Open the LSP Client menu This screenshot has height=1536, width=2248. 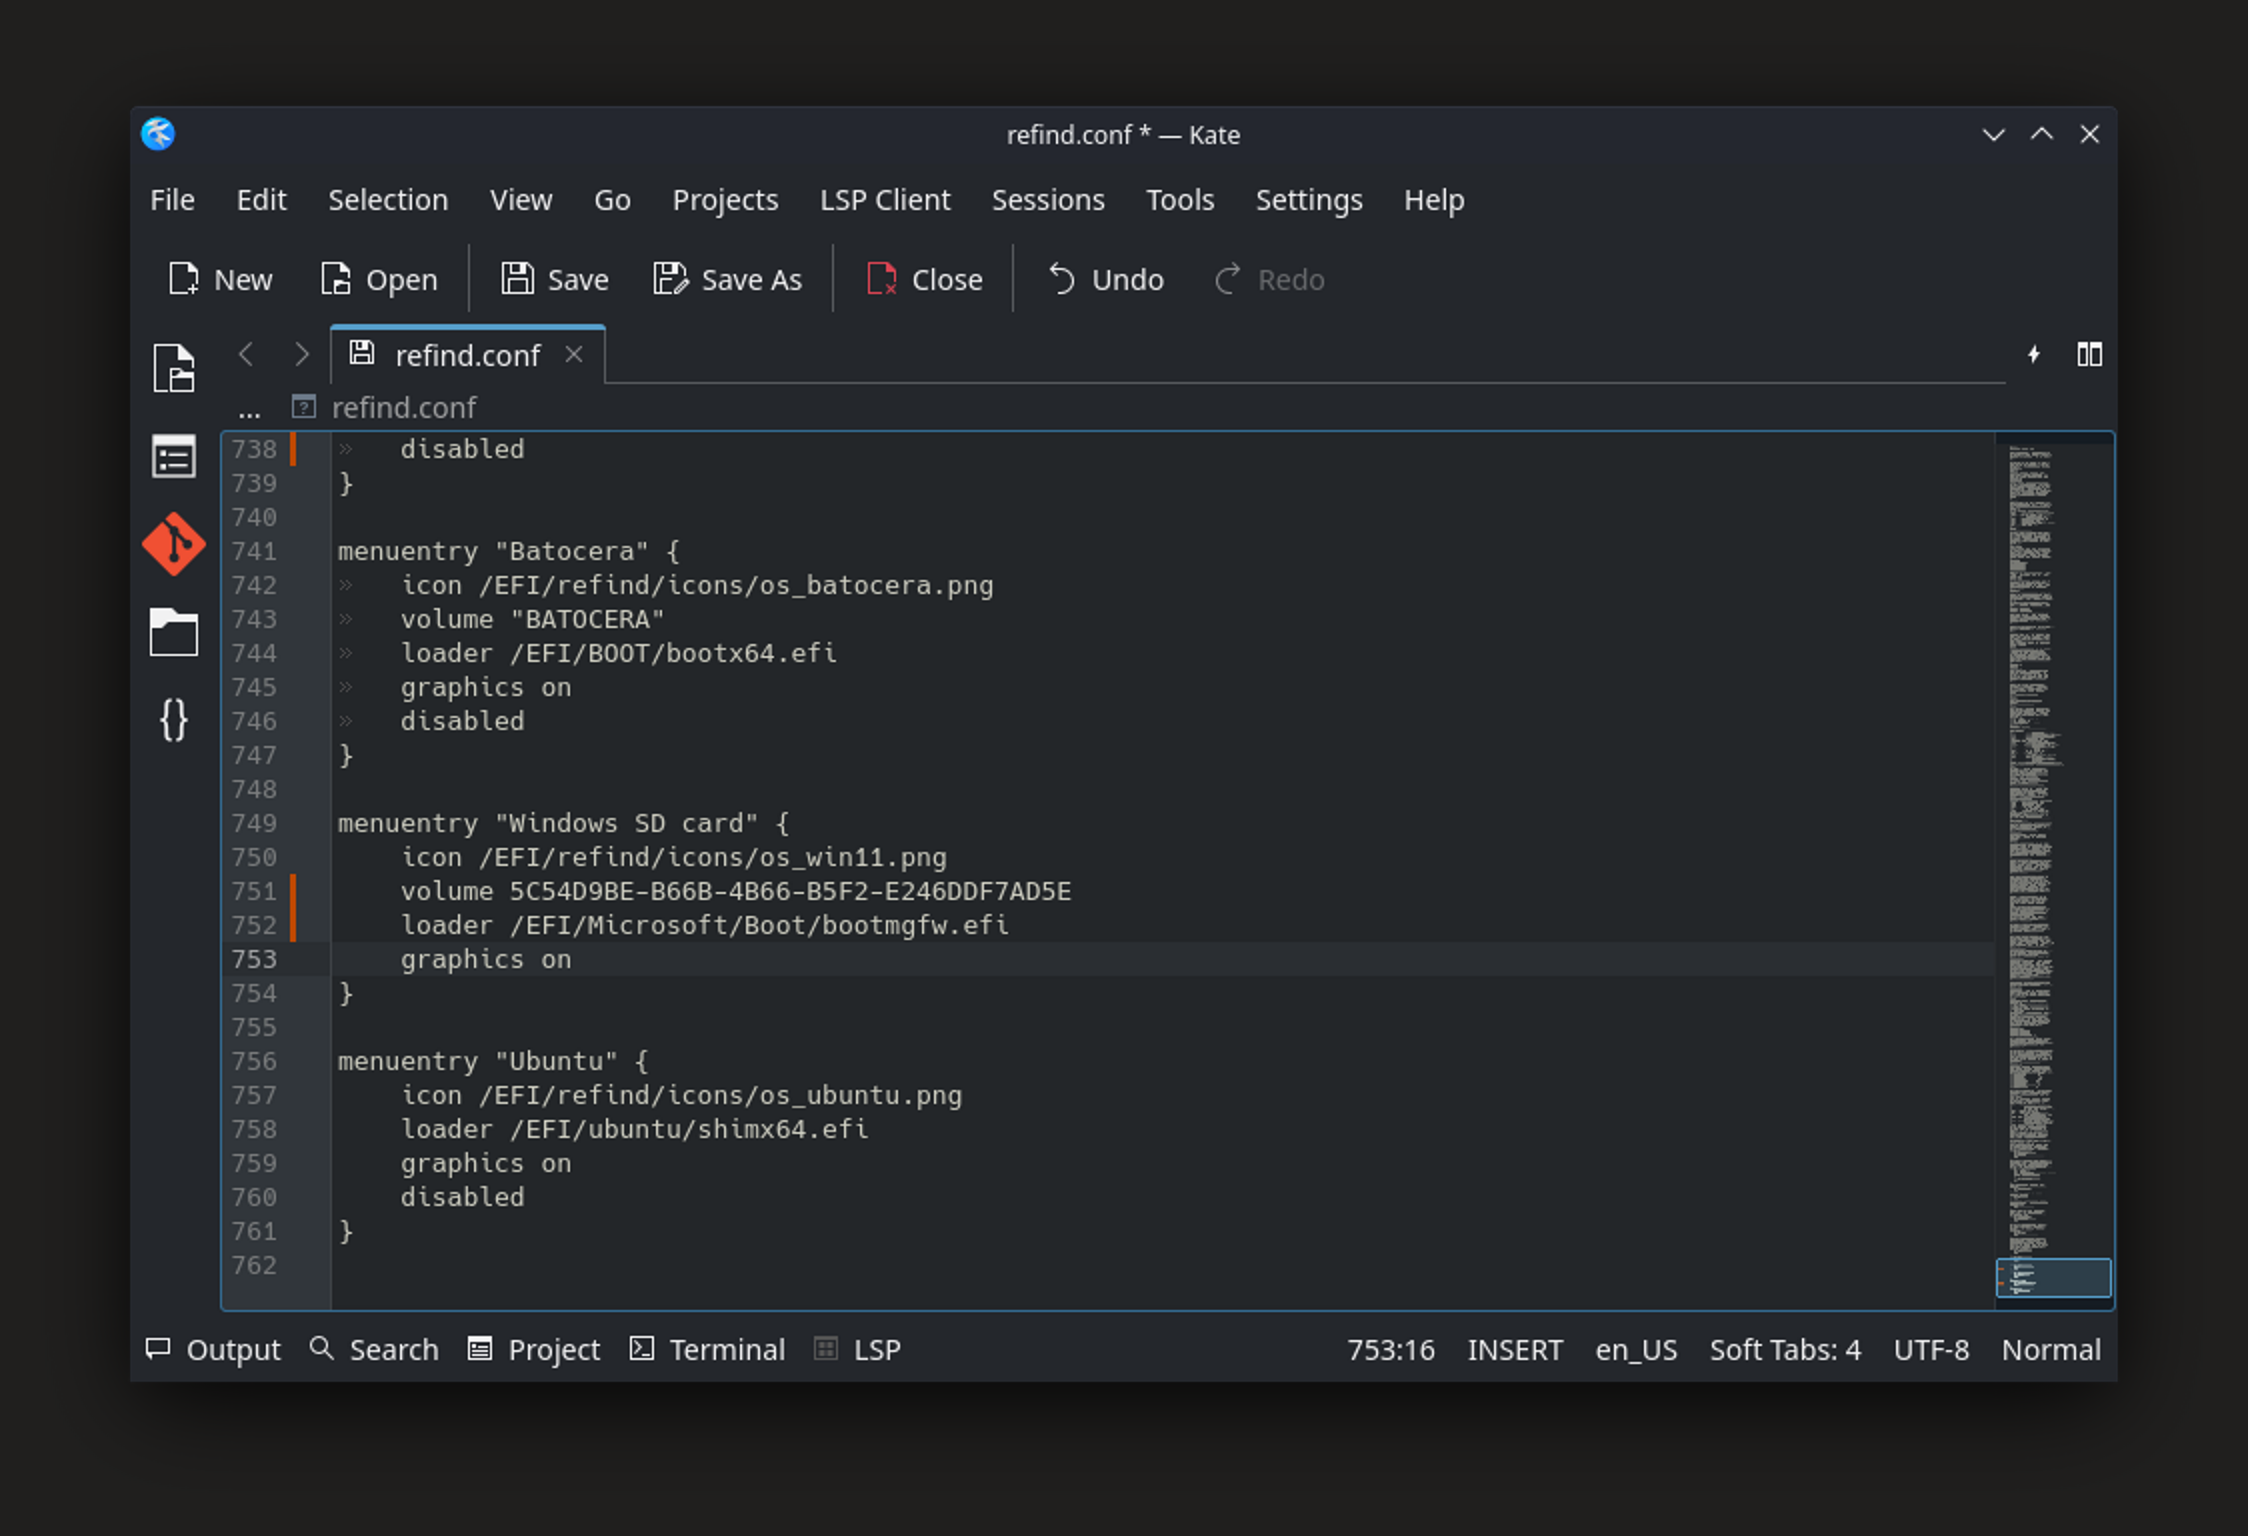(884, 200)
